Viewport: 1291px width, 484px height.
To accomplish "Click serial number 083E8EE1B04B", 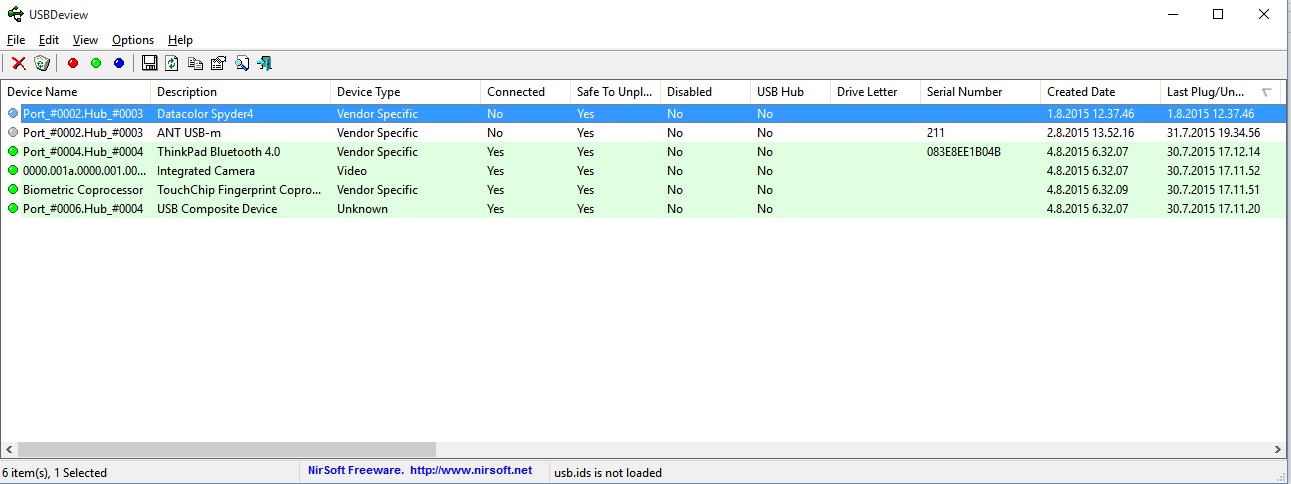I will 964,152.
